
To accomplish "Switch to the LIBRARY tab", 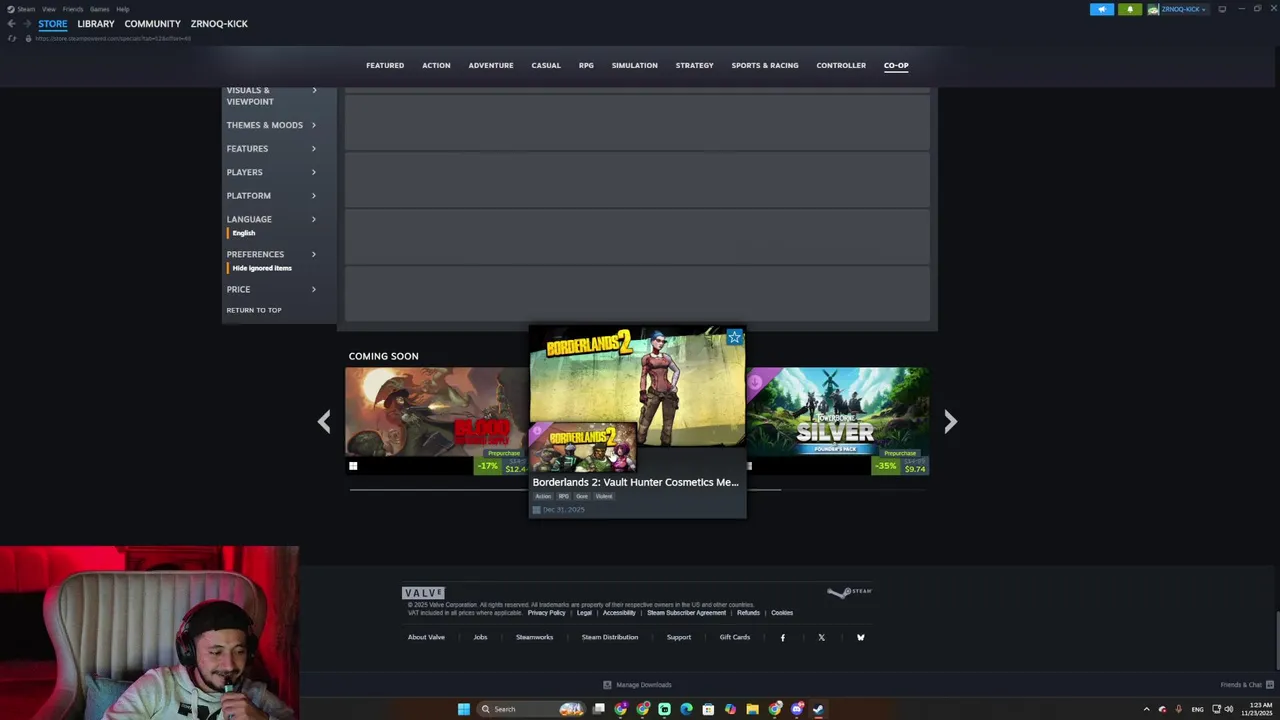I will [96, 24].
